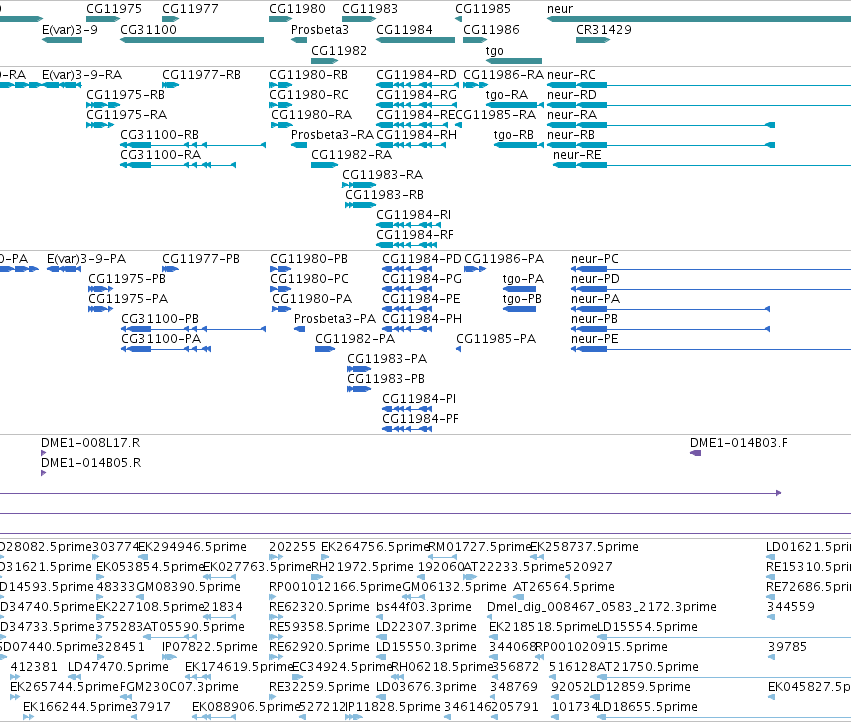Click protein tgo-PB

coord(522,299)
